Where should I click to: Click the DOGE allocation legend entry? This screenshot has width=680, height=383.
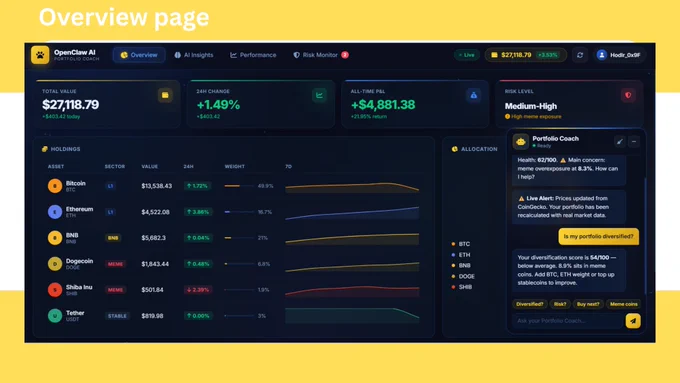(x=463, y=276)
